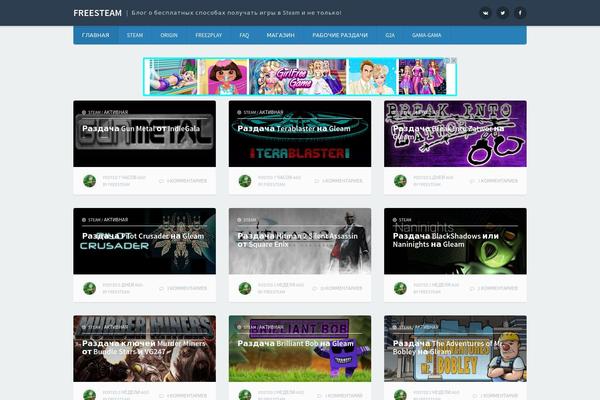
Task: Click the author avatar under the BlackShadows post
Action: click(400, 288)
